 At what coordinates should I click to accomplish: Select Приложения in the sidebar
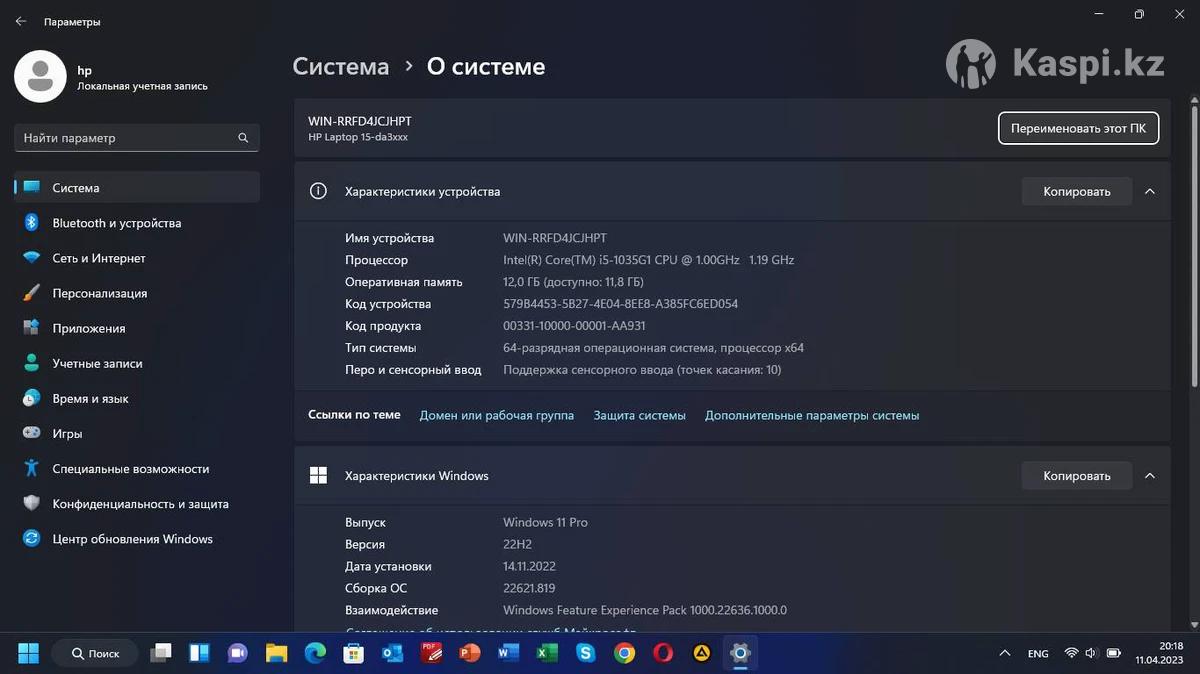tap(137, 328)
